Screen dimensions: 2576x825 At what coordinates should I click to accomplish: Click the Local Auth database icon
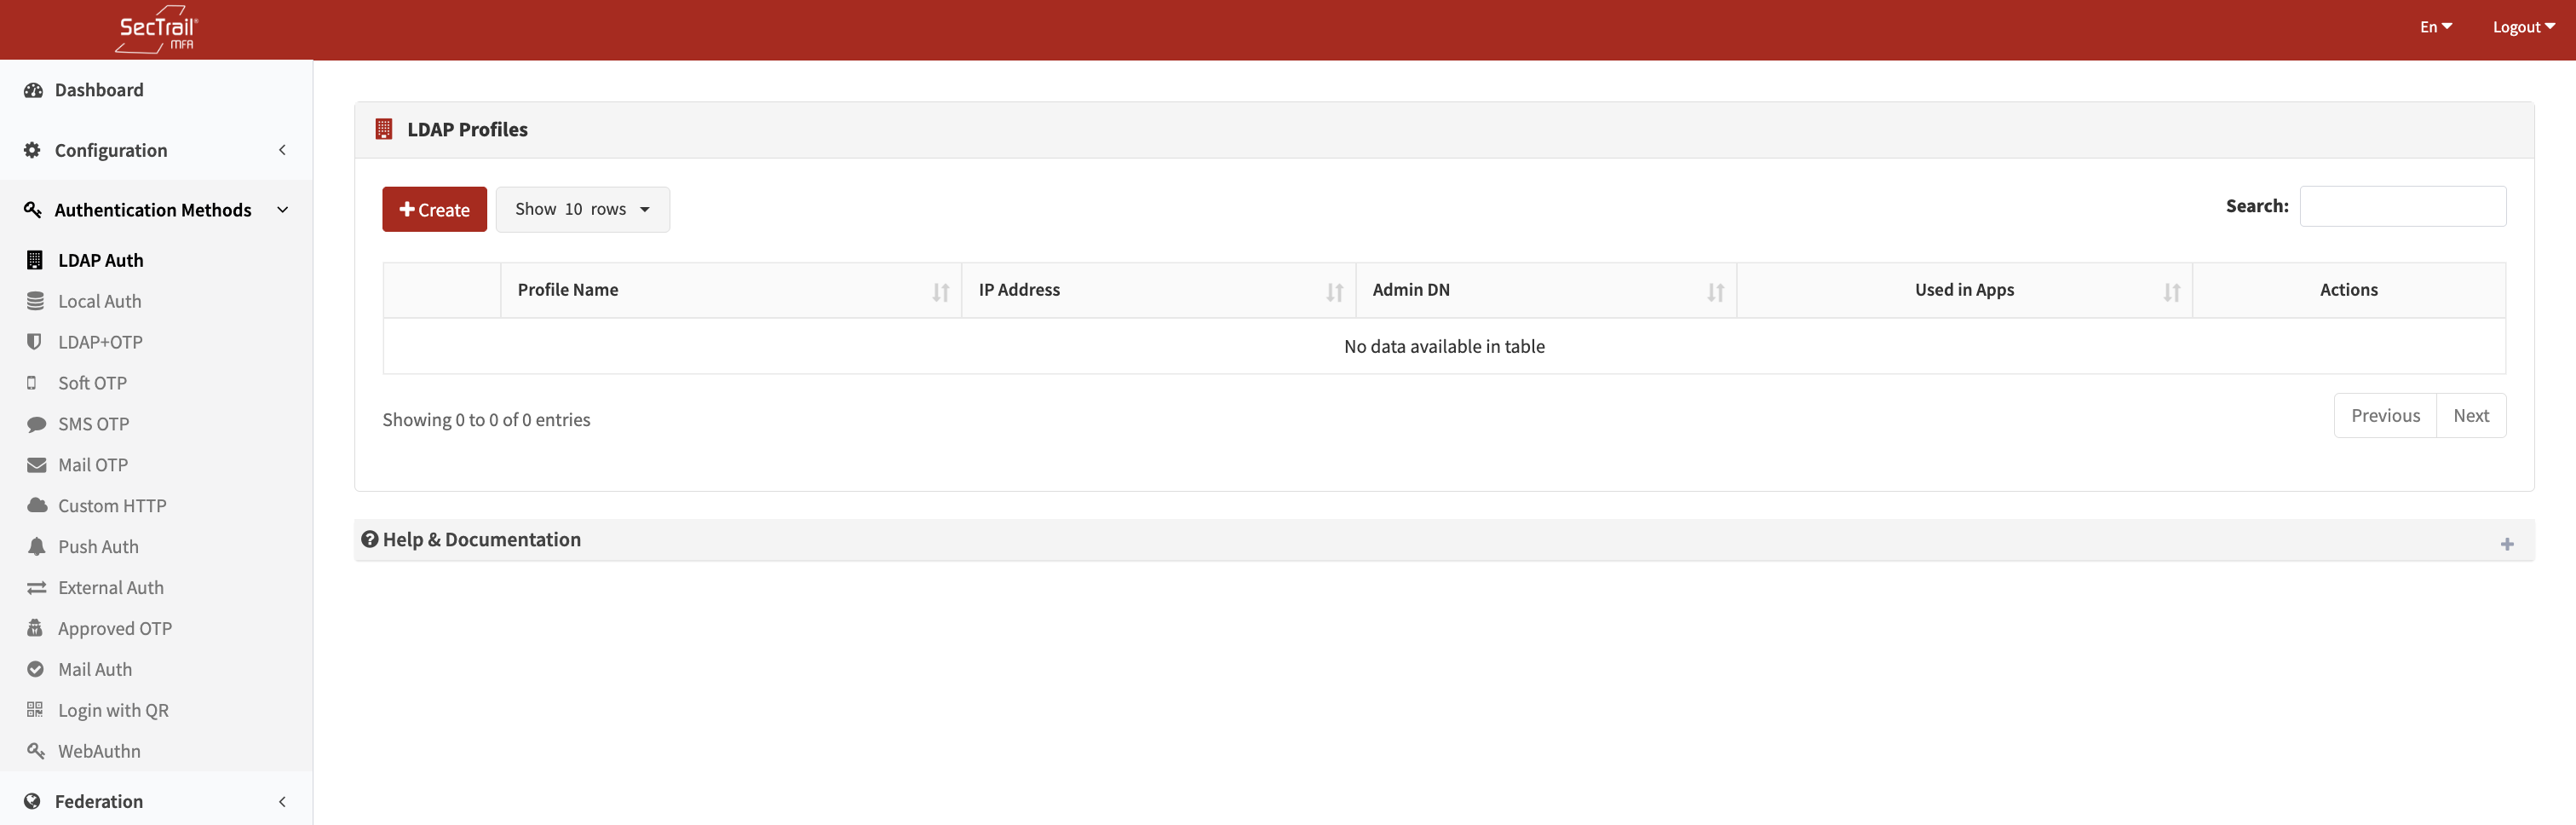click(36, 301)
